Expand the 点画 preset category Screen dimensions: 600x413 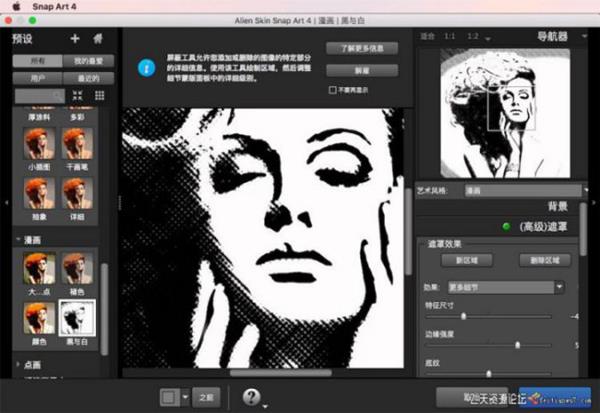[x=19, y=365]
